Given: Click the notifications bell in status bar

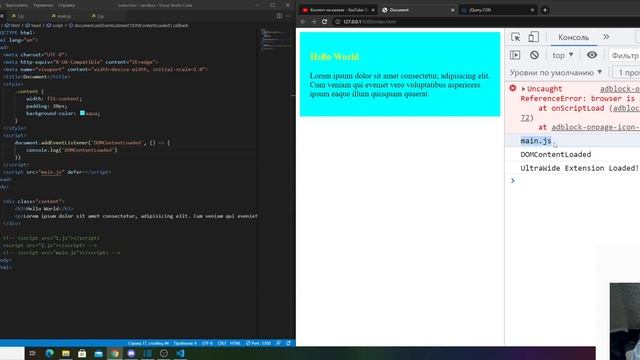Looking at the screenshot, I should coord(289,343).
